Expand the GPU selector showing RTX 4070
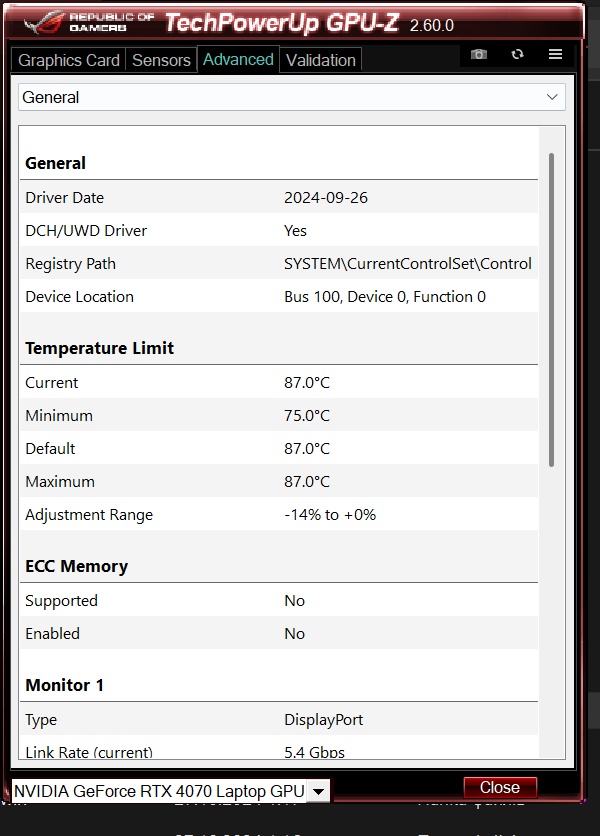The height and width of the screenshot is (836, 600). (160, 790)
